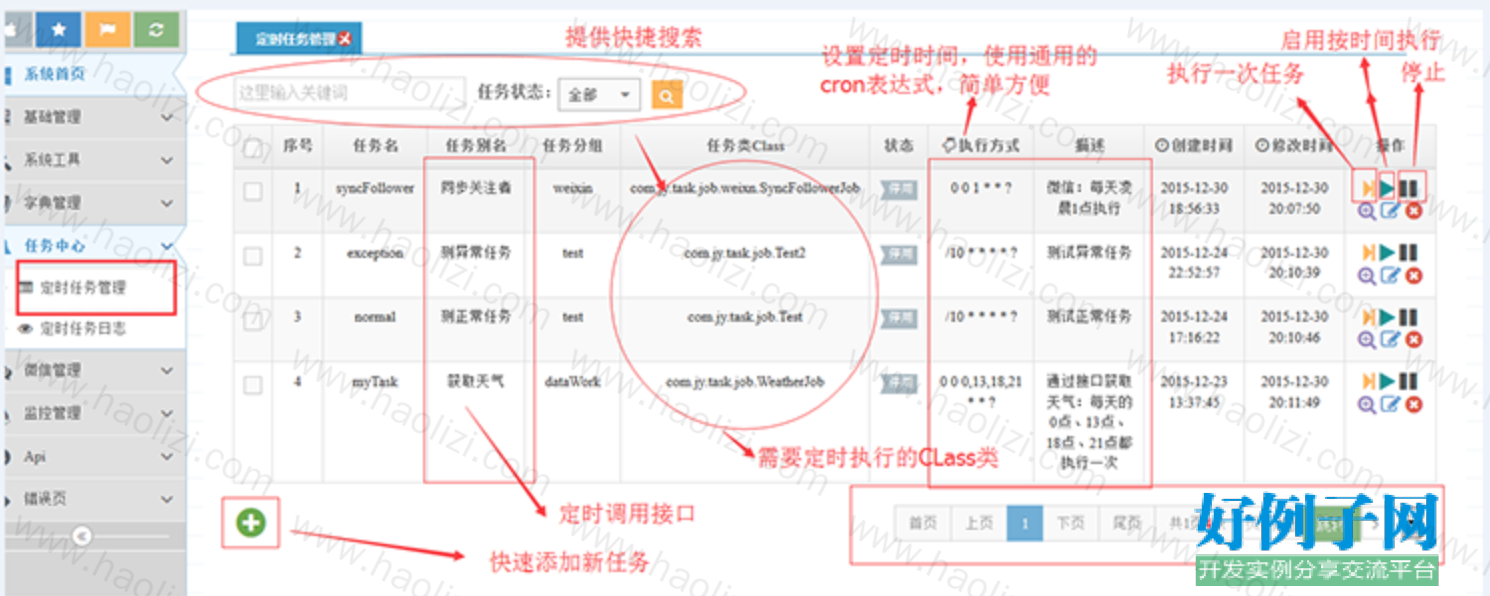Pause the exception task
Screen dimensions: 1490x596
tap(1408, 253)
